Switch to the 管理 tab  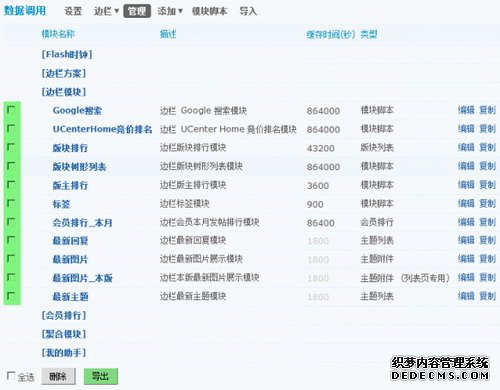click(x=137, y=11)
